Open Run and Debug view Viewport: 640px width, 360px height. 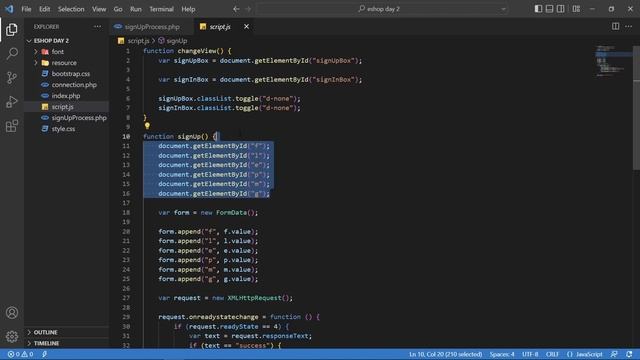coord(12,102)
